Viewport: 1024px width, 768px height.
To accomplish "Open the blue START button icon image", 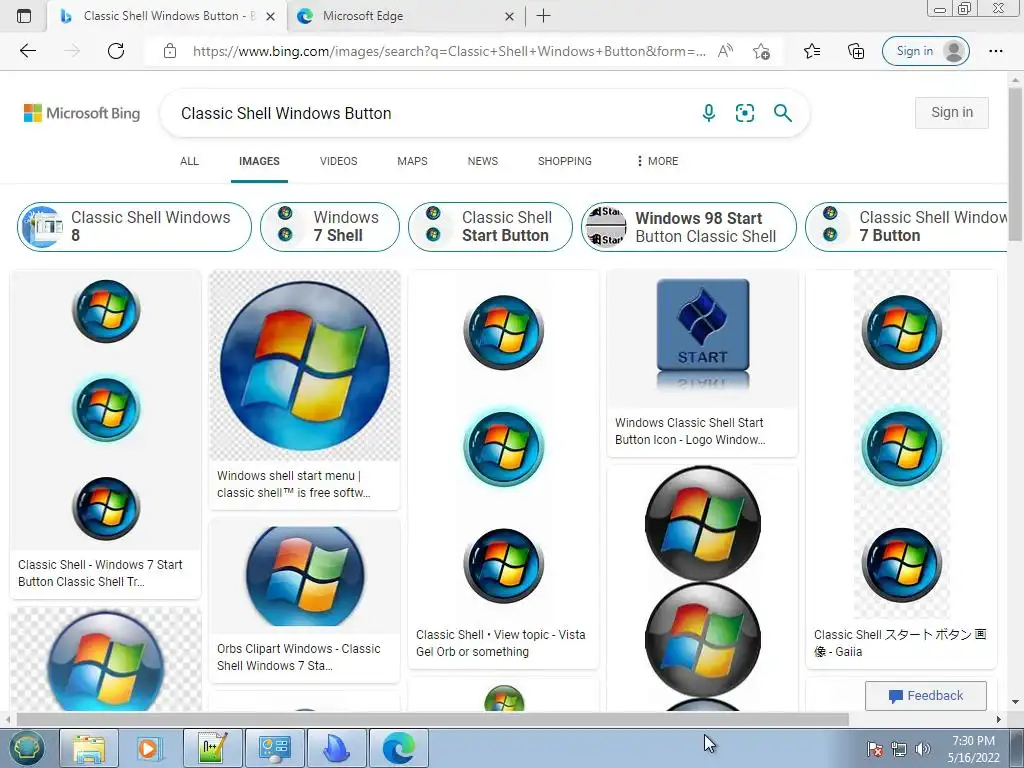I will (702, 338).
